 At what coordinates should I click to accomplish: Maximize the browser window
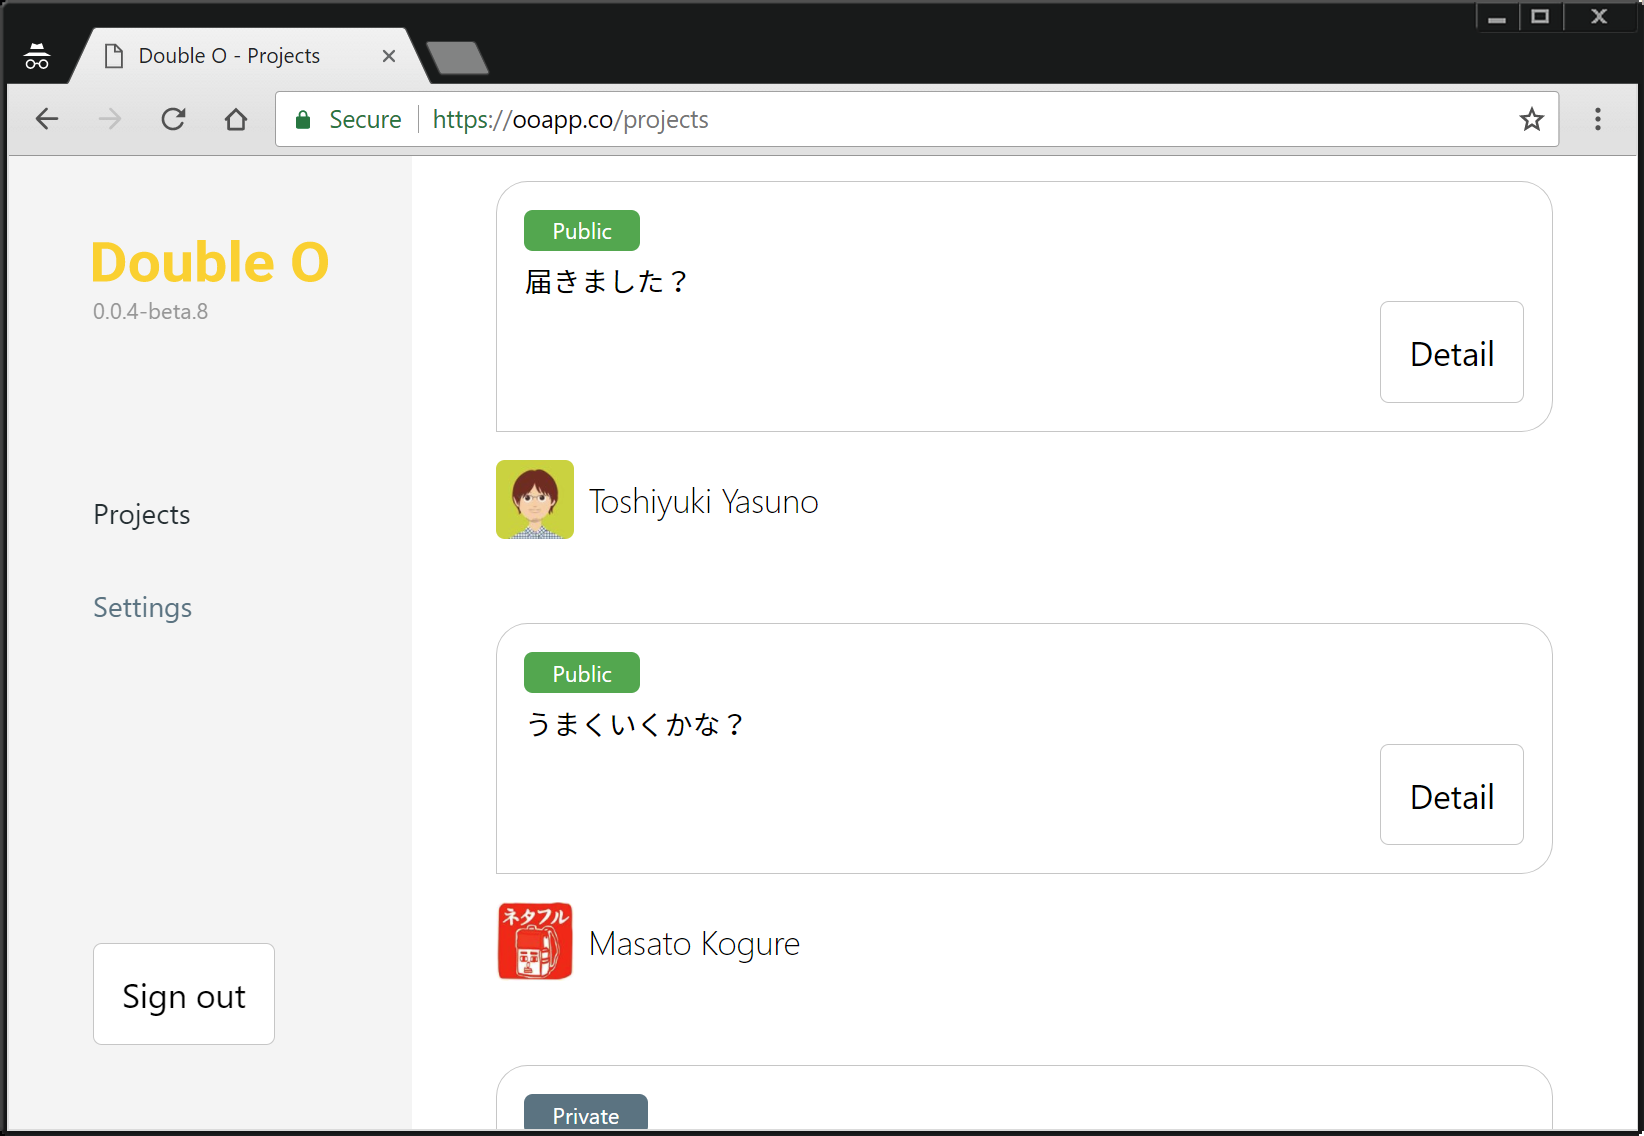(x=1540, y=17)
